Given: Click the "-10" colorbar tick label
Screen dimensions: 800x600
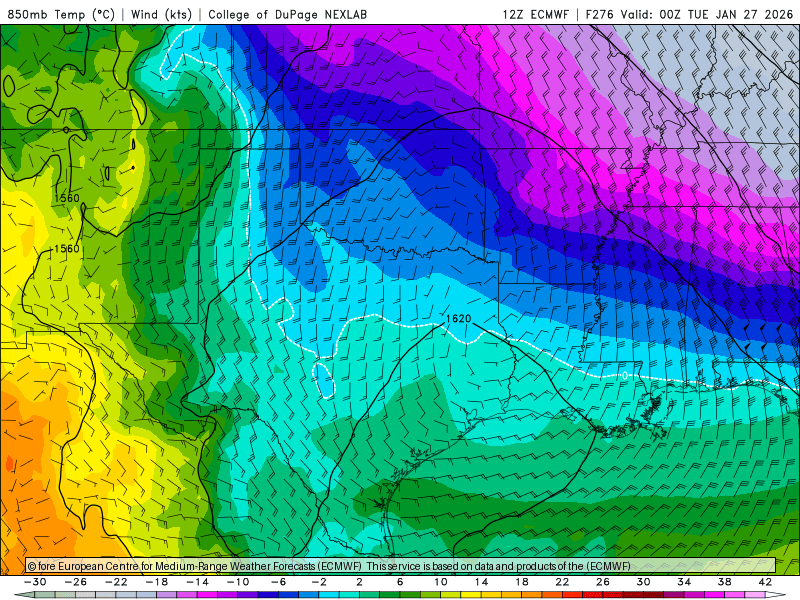Looking at the screenshot, I should 237,582.
